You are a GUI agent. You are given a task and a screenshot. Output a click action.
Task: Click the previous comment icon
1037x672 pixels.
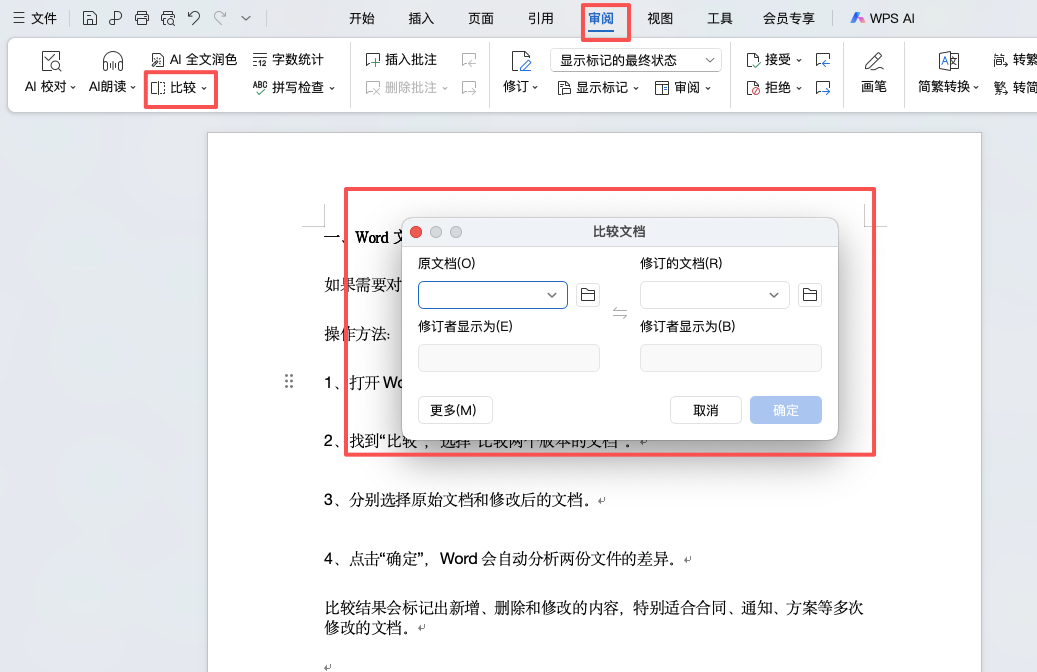pyautogui.click(x=469, y=60)
